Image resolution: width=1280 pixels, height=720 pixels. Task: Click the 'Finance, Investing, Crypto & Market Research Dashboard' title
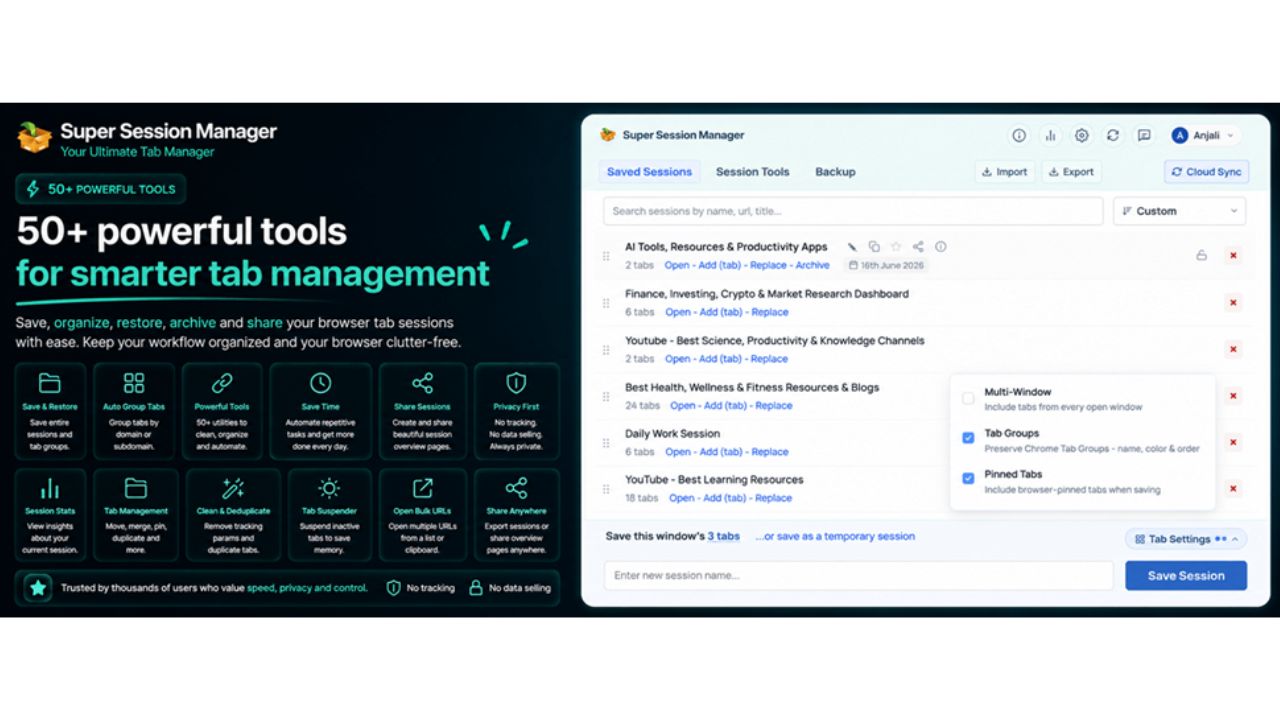[x=767, y=294]
